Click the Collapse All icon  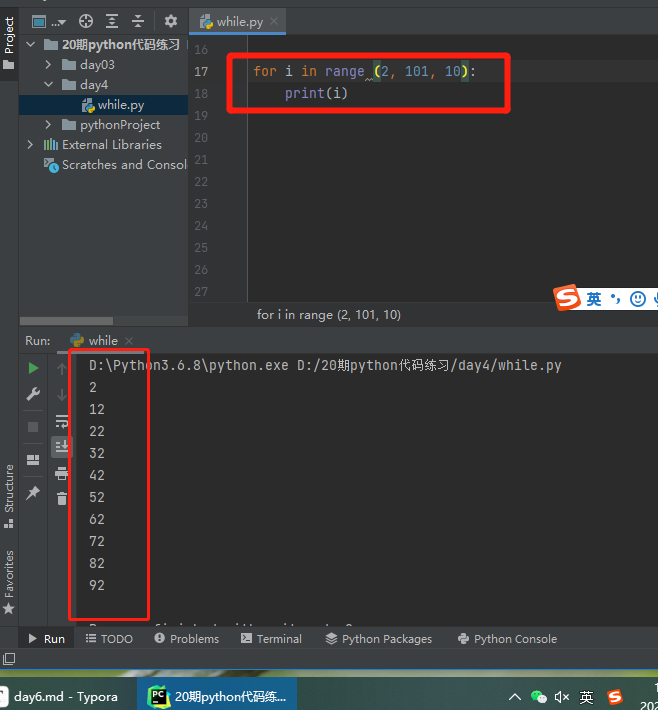138,21
